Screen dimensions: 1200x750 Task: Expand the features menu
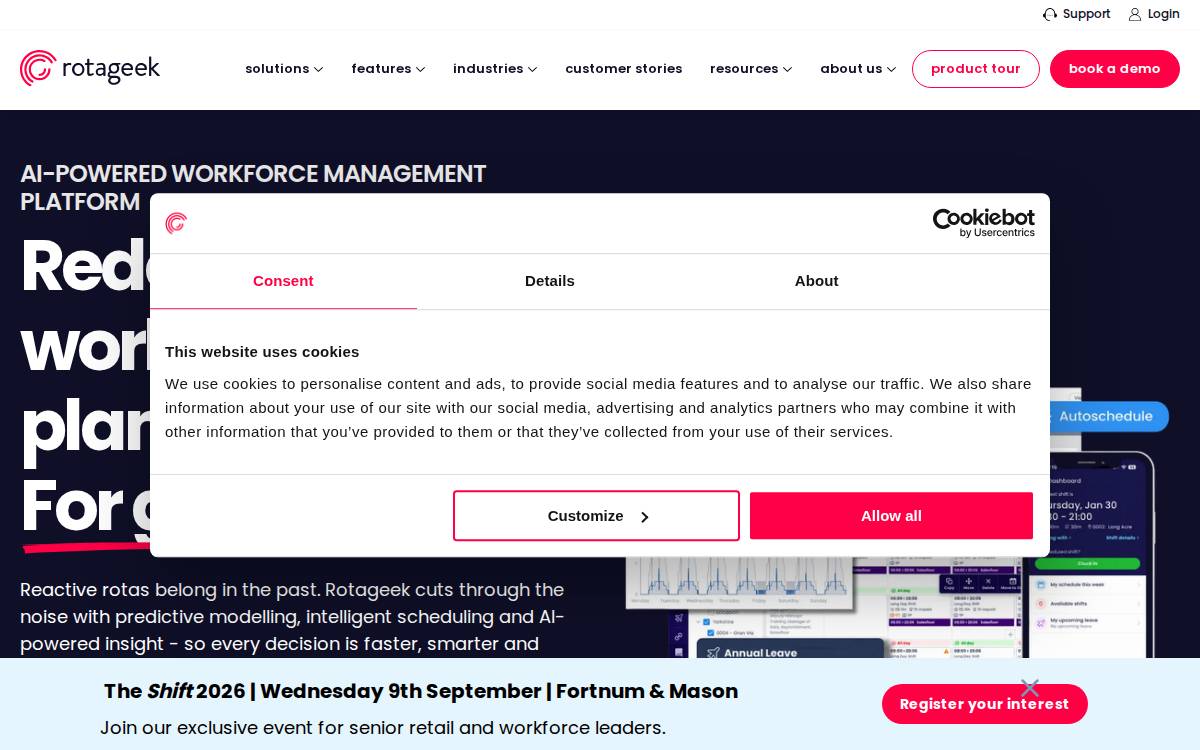click(388, 69)
